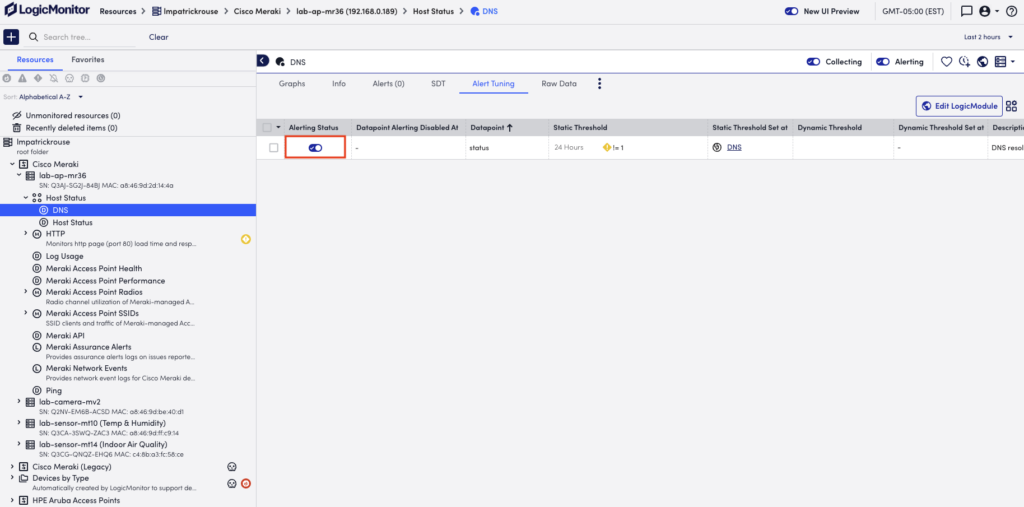
Task: Select the Alert Tuning tab
Action: point(493,84)
